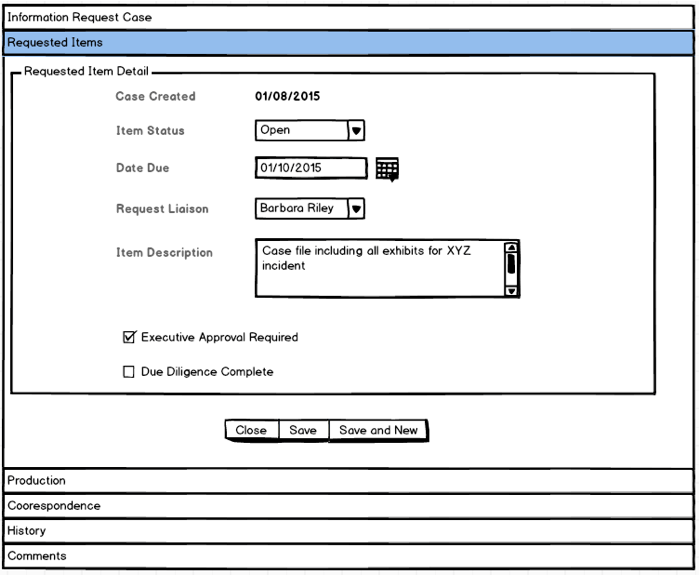Open the Coorespondence section

348,506
